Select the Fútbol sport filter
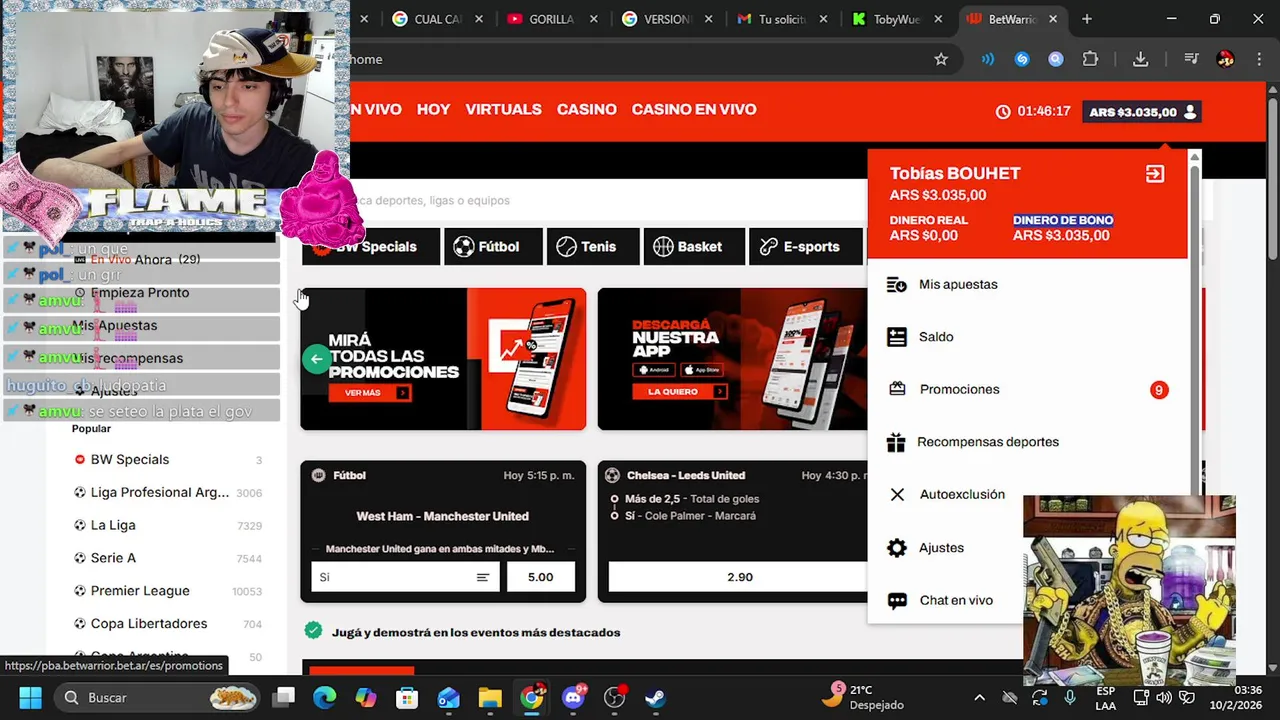The image size is (1280, 720). (x=494, y=247)
